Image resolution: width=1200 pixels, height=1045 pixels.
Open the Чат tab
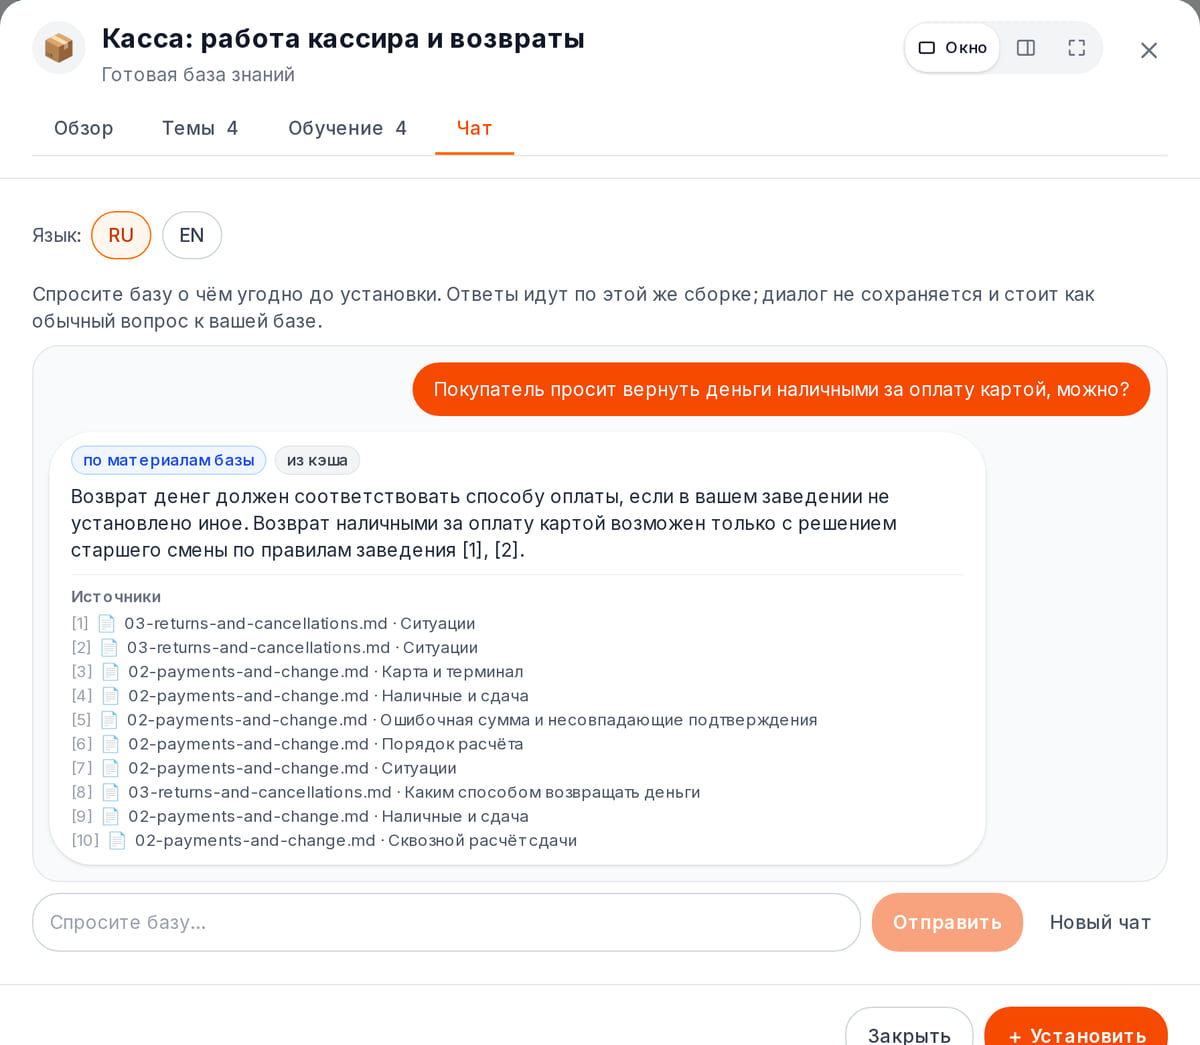(x=474, y=128)
